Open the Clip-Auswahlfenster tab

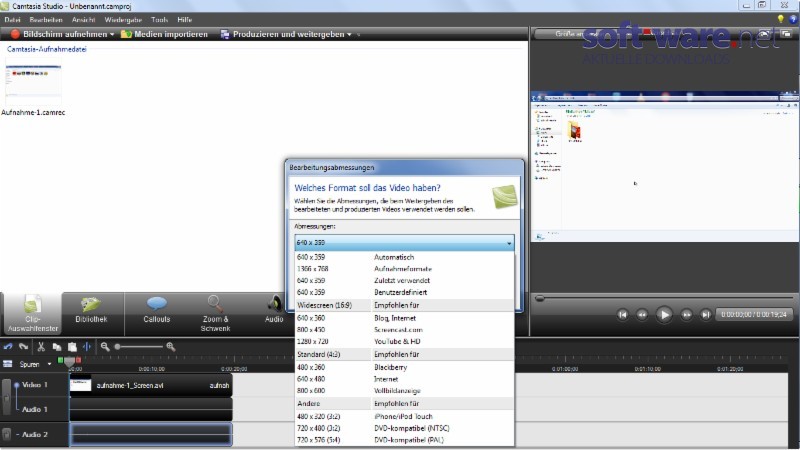click(x=33, y=314)
